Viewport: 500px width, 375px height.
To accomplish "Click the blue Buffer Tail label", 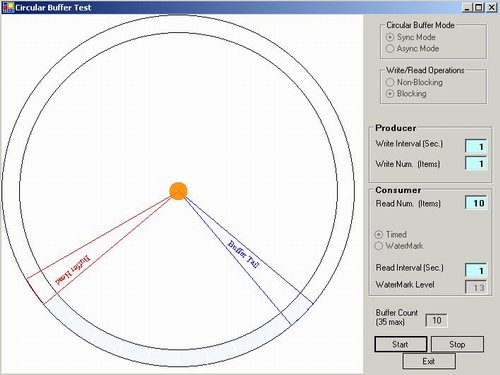I will tap(243, 255).
